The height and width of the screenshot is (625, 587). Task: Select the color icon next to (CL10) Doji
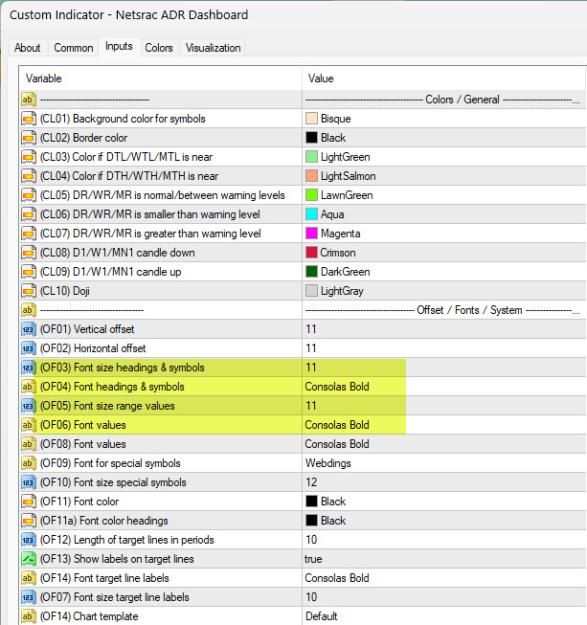[x=28, y=291]
